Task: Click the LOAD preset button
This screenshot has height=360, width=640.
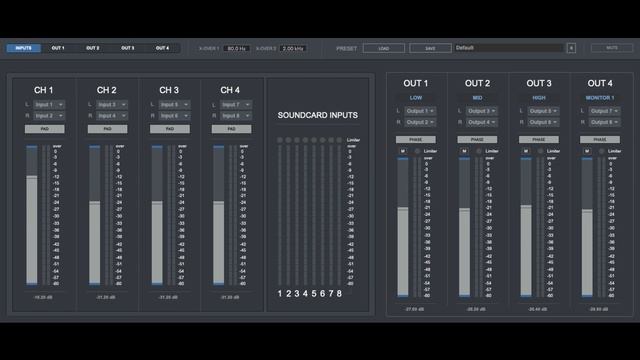Action: 384,48
